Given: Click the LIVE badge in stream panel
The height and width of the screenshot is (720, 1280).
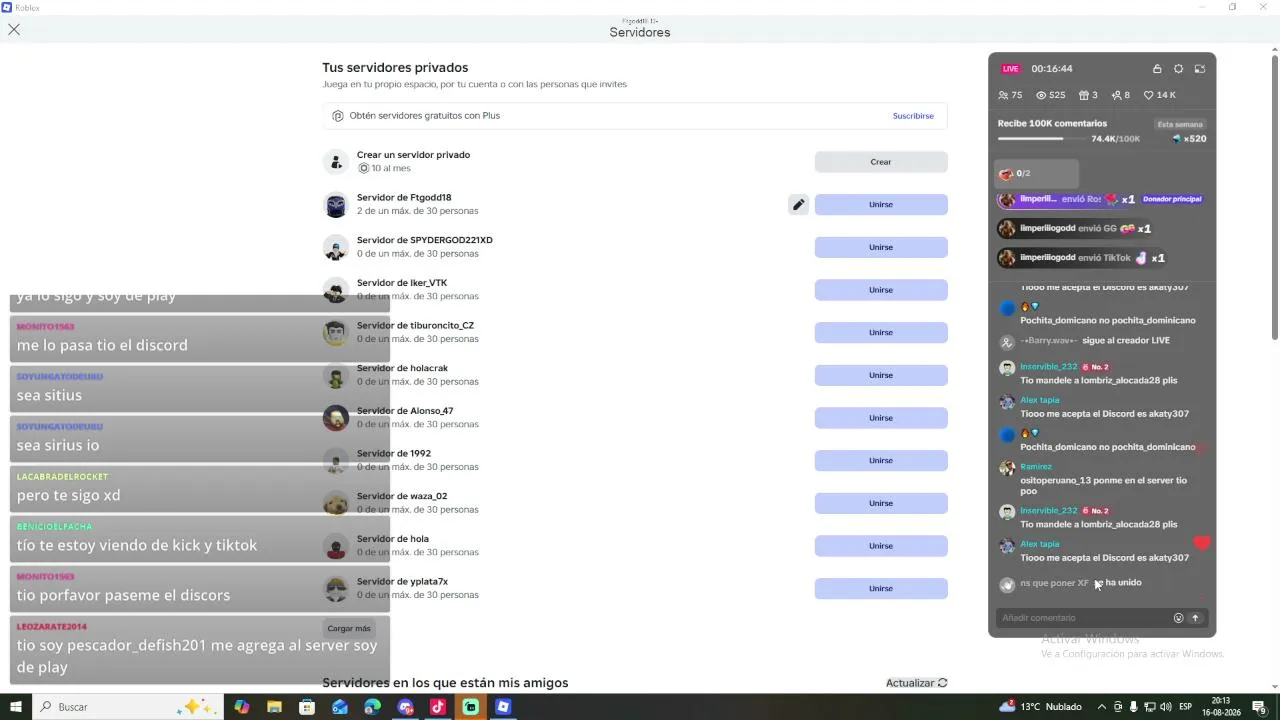Looking at the screenshot, I should [1011, 69].
